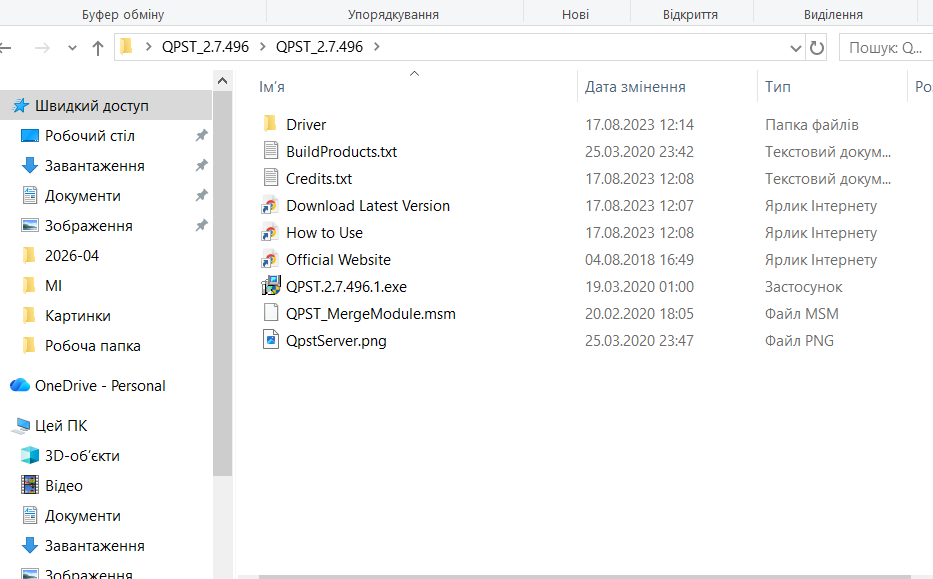933x579 pixels.
Task: Open Робоча папка in sidebar
Action: tap(93, 346)
